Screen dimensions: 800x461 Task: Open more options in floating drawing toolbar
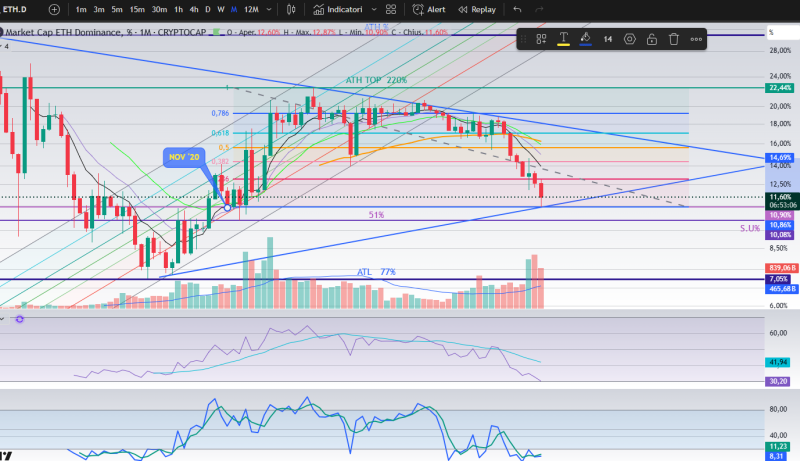tap(696, 39)
